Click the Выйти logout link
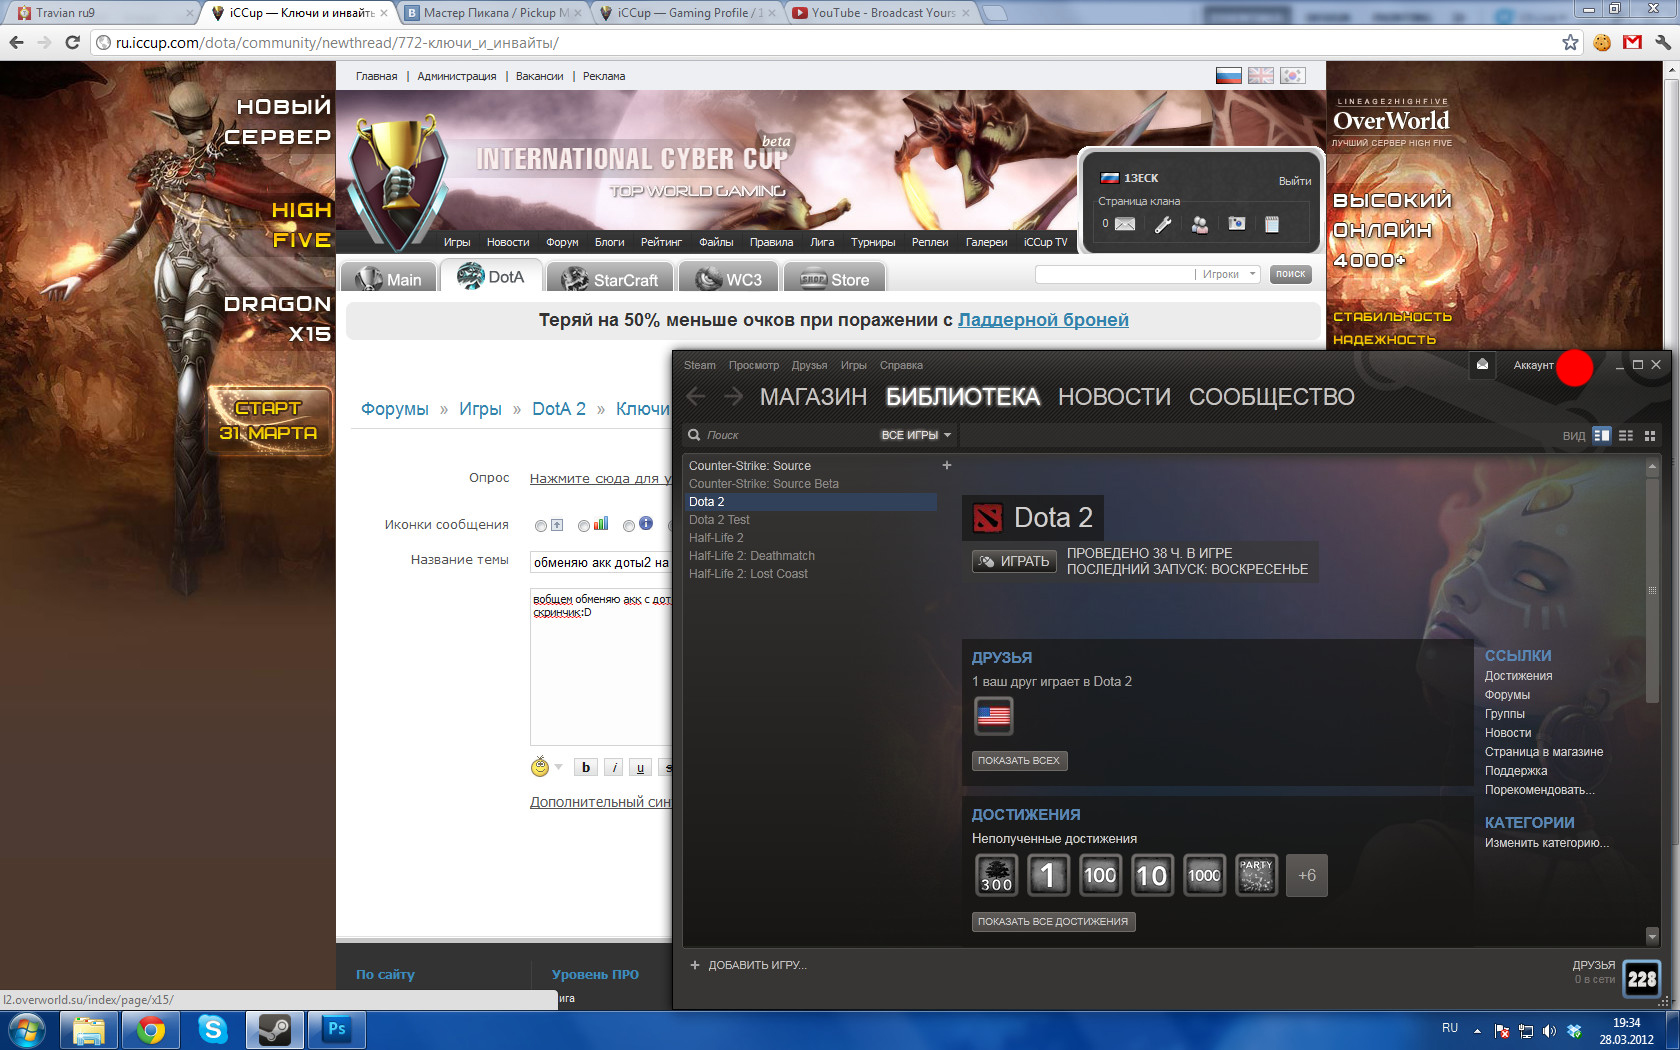Viewport: 1680px width, 1050px height. click(x=1295, y=181)
